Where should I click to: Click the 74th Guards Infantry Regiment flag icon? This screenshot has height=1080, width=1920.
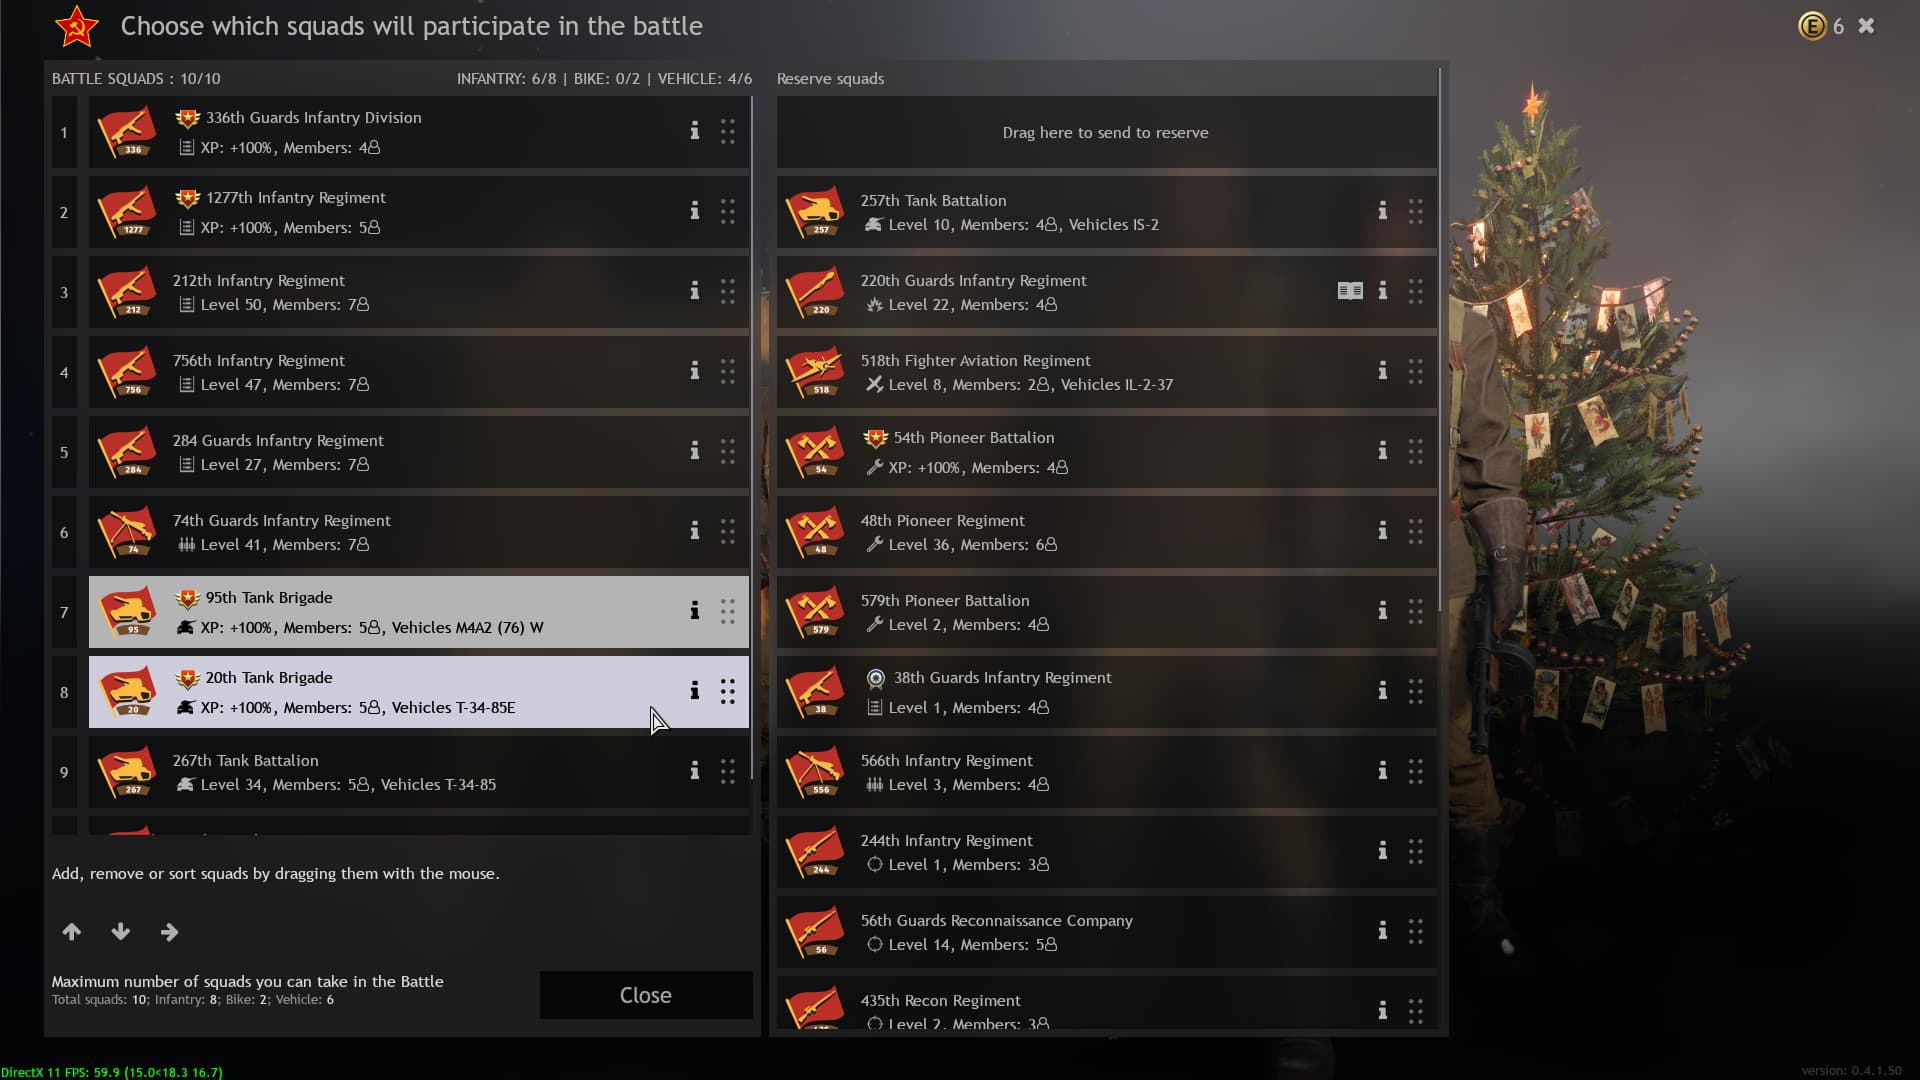[127, 532]
